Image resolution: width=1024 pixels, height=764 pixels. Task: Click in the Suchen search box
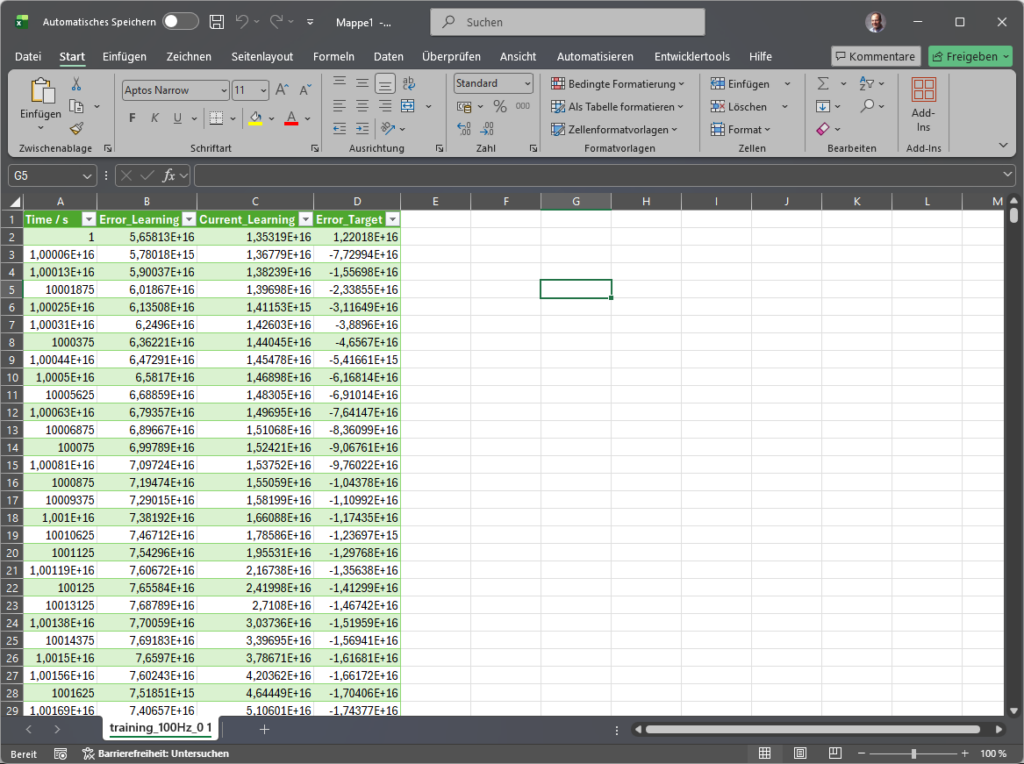(x=567, y=22)
